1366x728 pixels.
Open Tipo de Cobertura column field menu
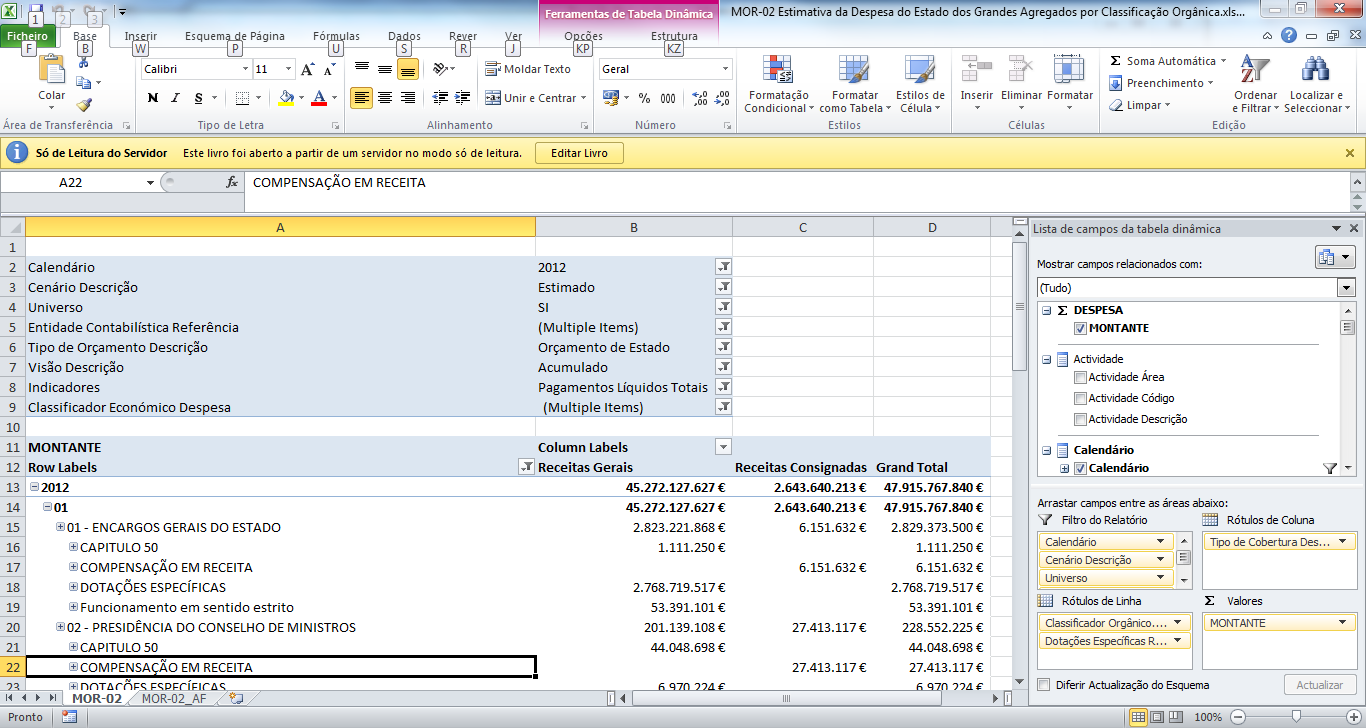pos(1343,542)
